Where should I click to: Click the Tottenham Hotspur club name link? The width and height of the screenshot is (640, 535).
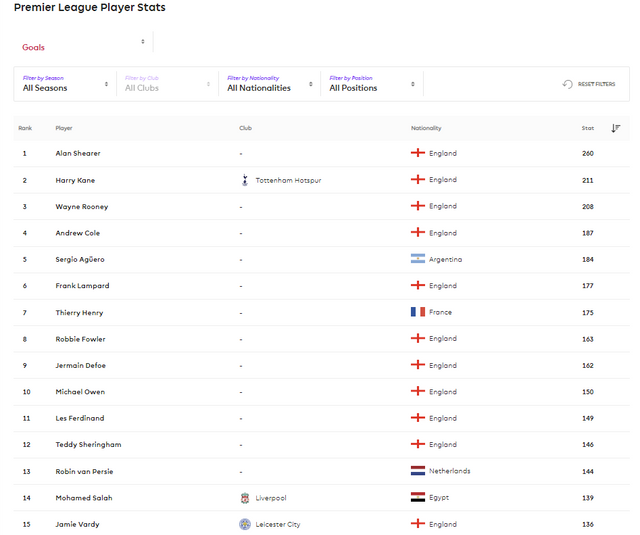[288, 180]
